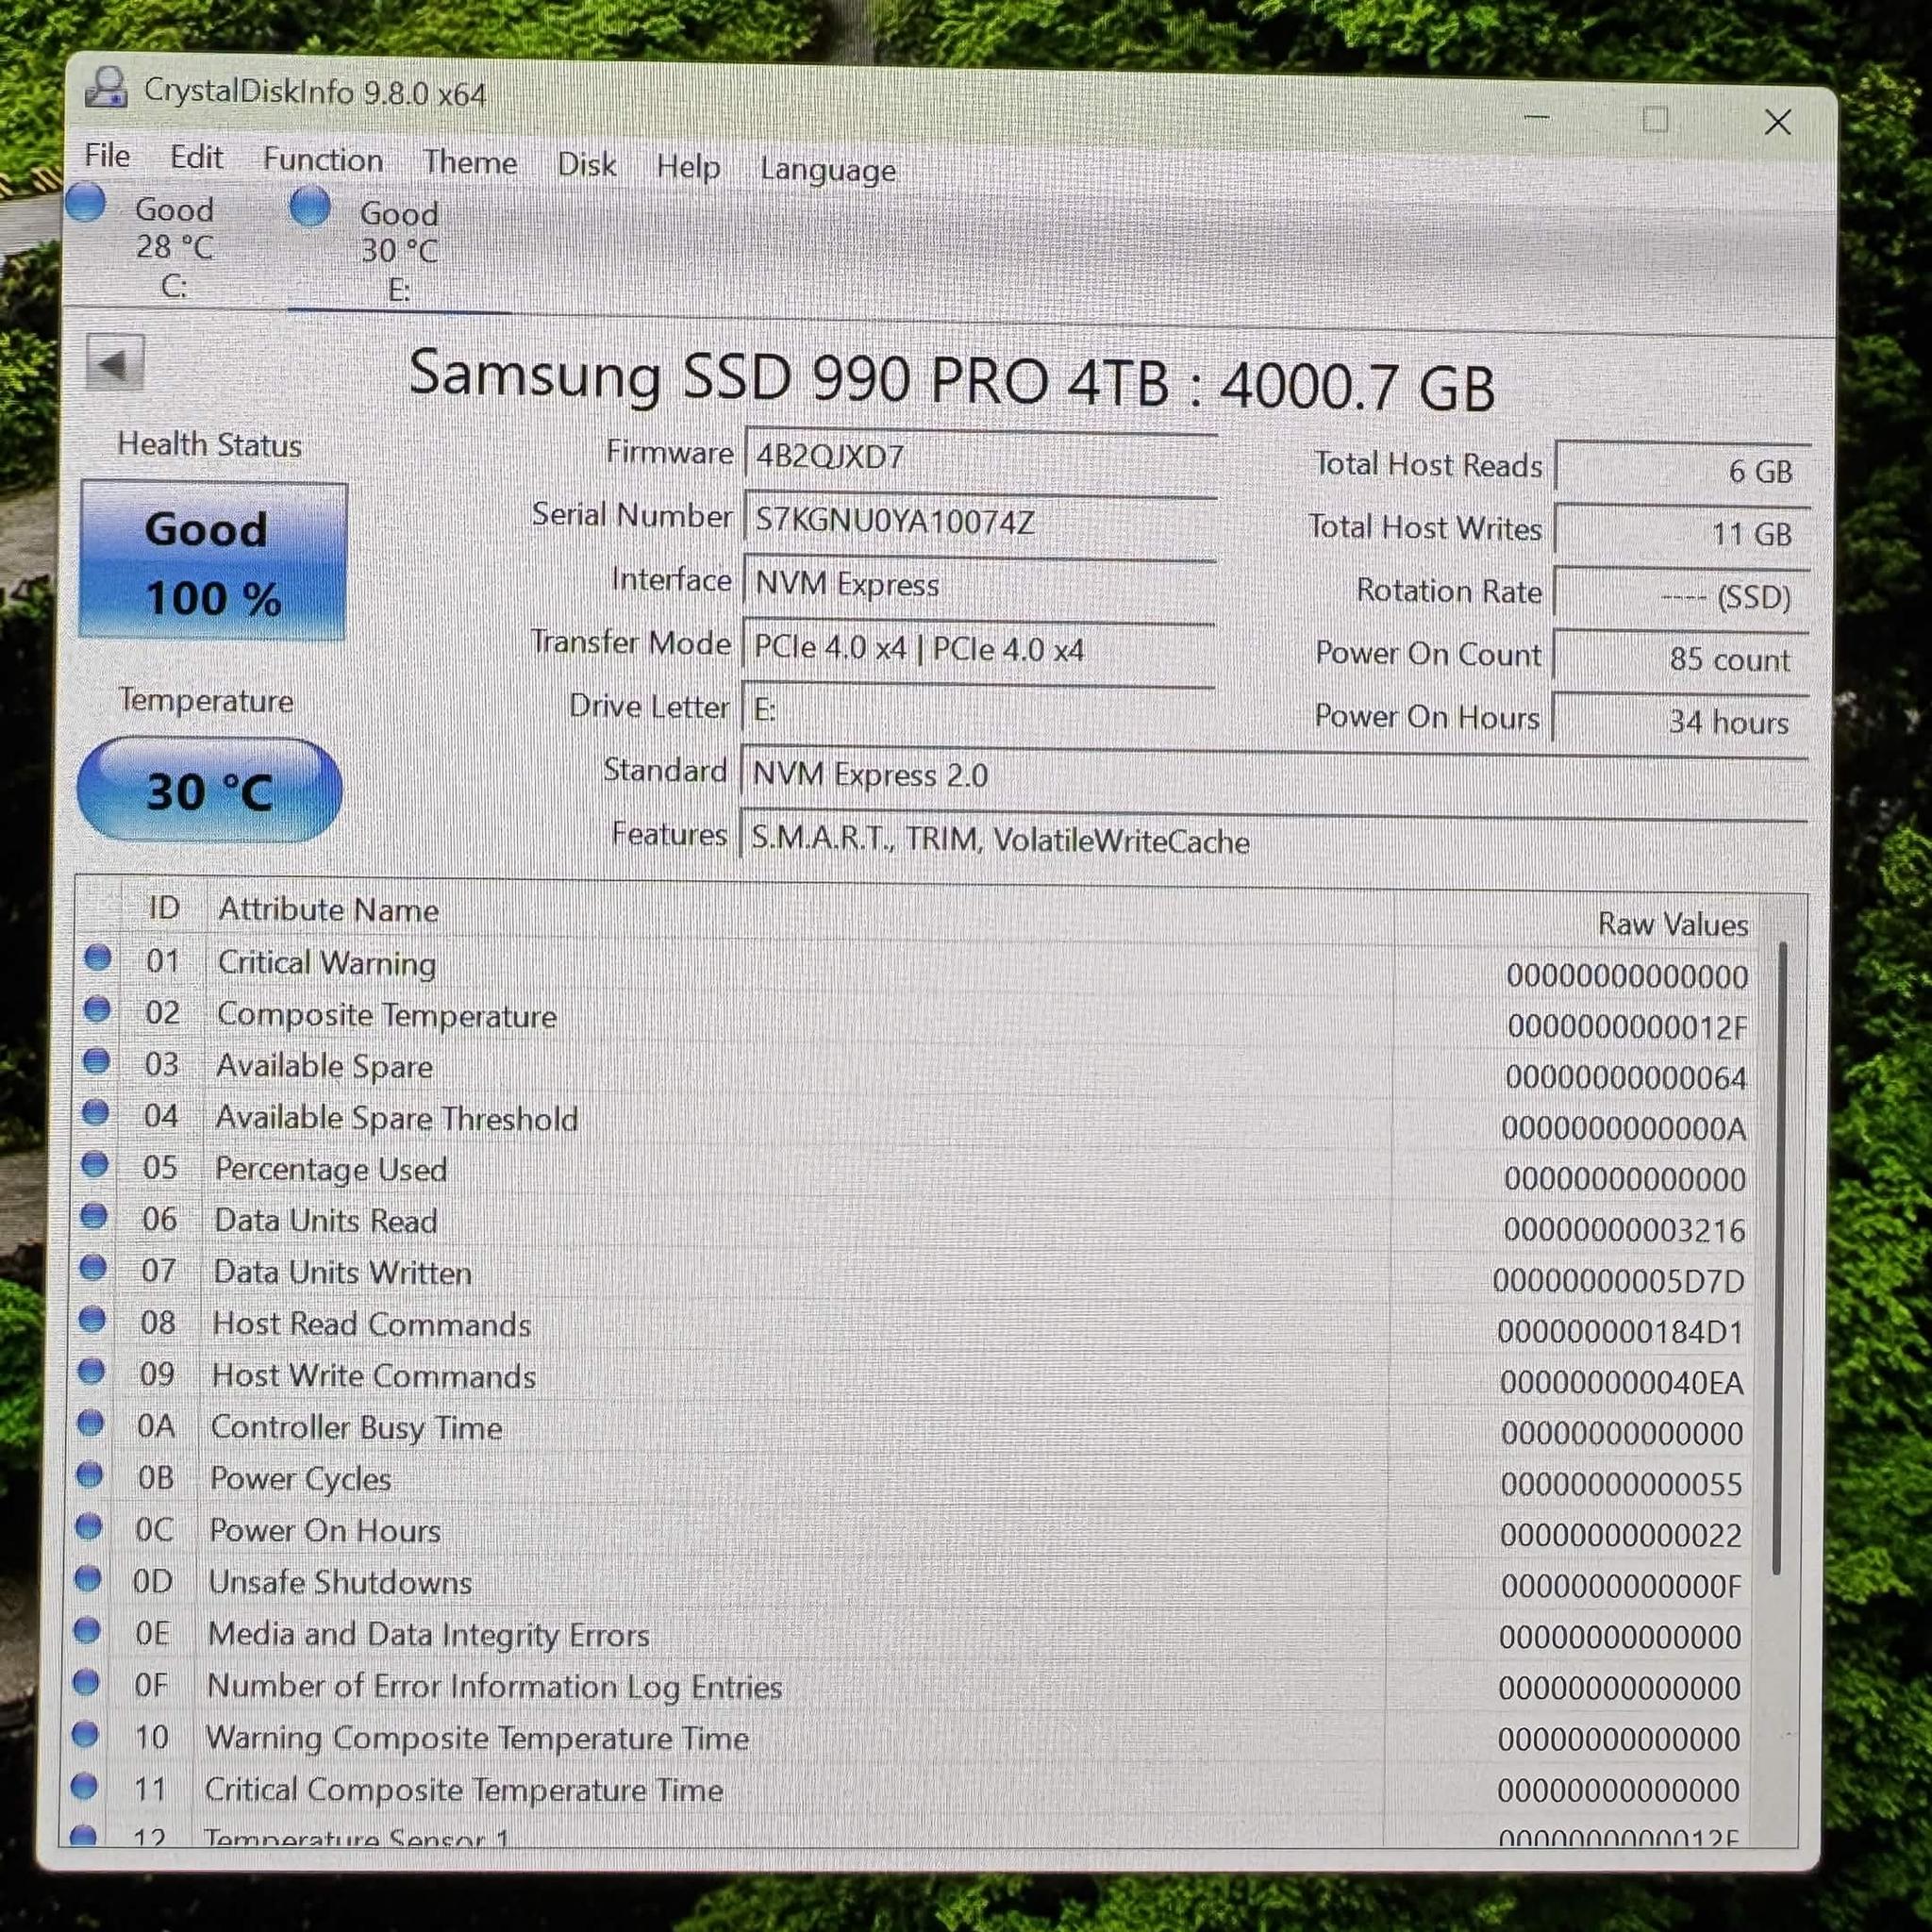This screenshot has height=1932, width=1932.
Task: Click the Drive Letter field
Action: 977,711
